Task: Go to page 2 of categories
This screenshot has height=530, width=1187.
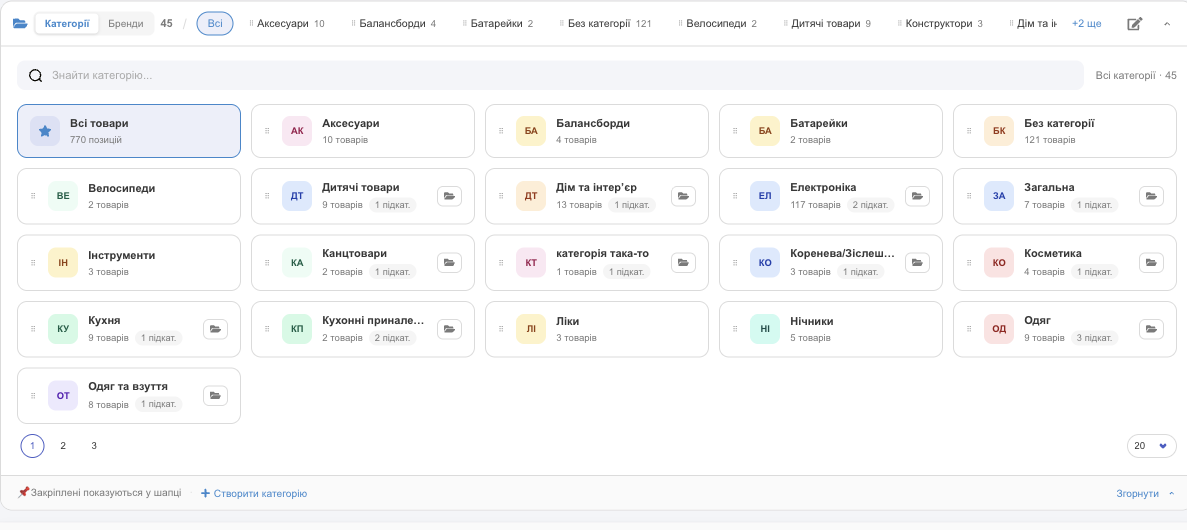Action: [63, 446]
